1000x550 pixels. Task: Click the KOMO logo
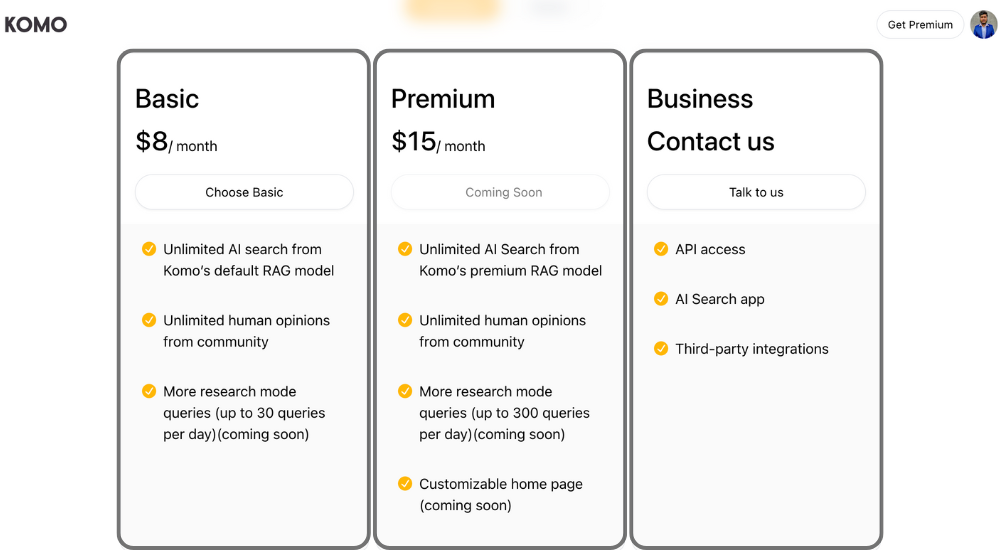[x=36, y=25]
